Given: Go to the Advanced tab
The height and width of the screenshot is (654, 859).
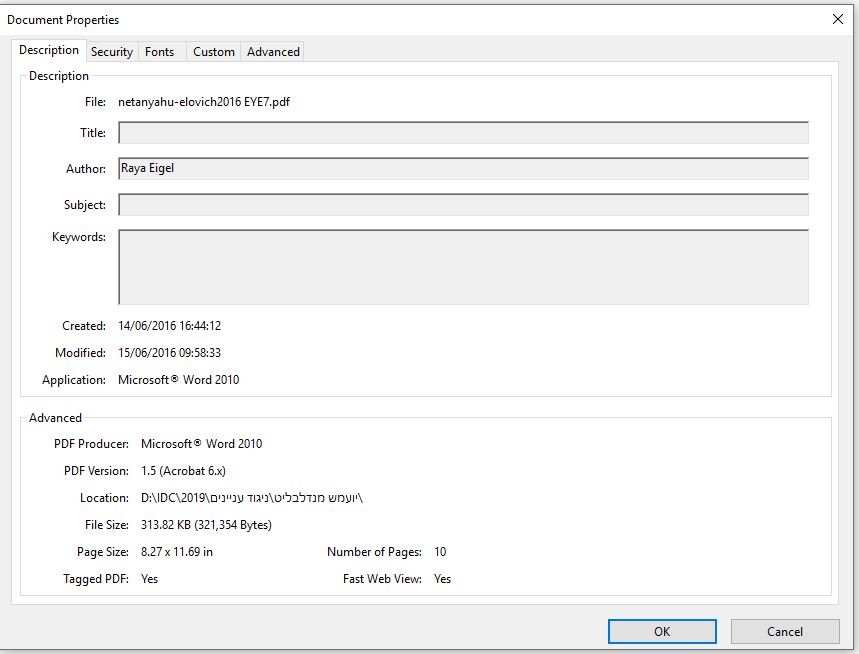Looking at the screenshot, I should [273, 52].
